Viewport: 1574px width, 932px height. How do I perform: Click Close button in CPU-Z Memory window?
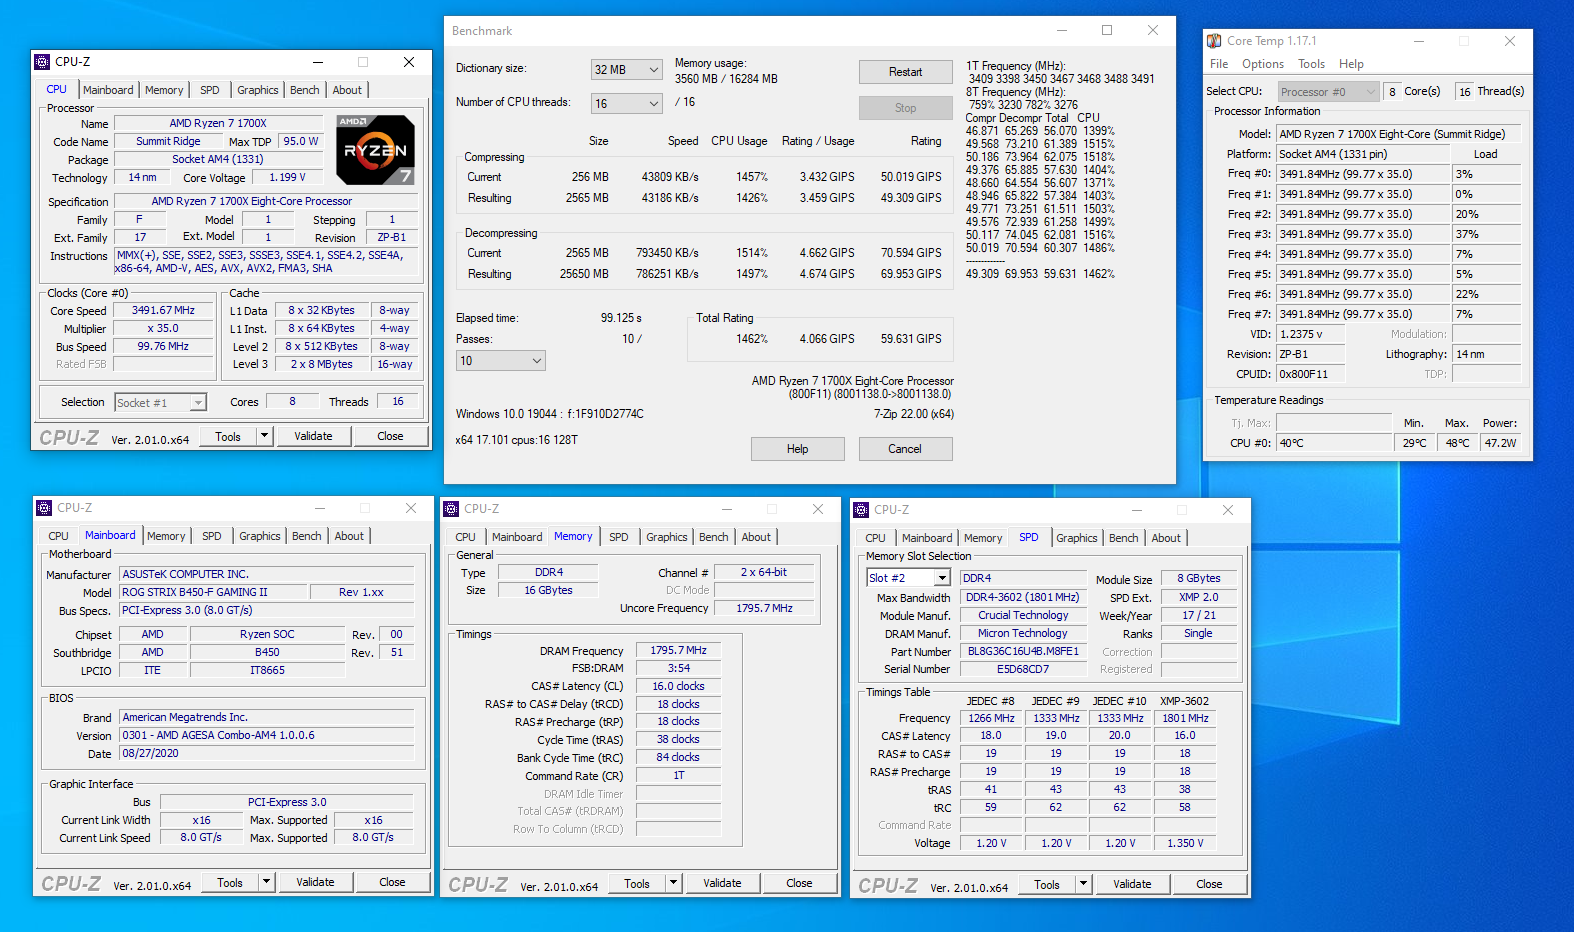tap(800, 883)
